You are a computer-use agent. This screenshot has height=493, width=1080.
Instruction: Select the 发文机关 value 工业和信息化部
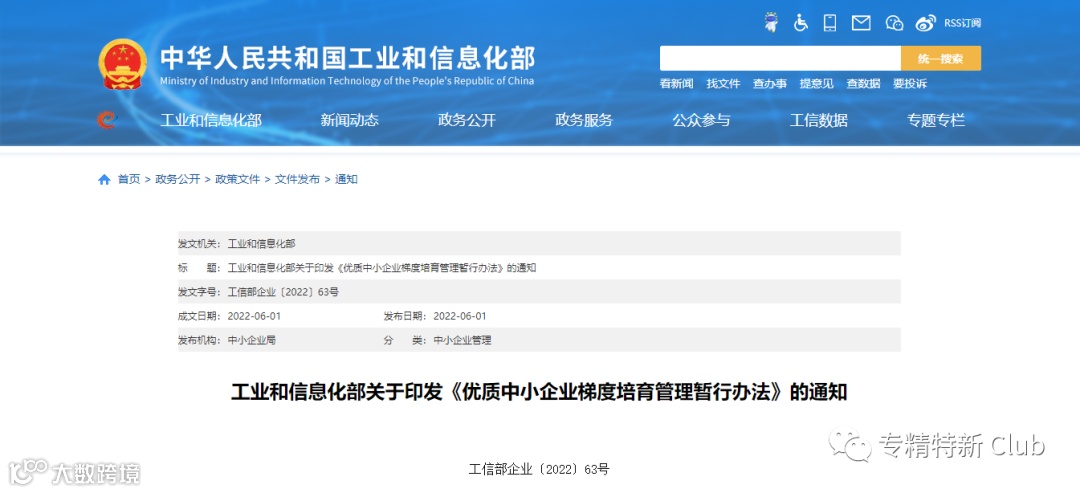pos(261,244)
